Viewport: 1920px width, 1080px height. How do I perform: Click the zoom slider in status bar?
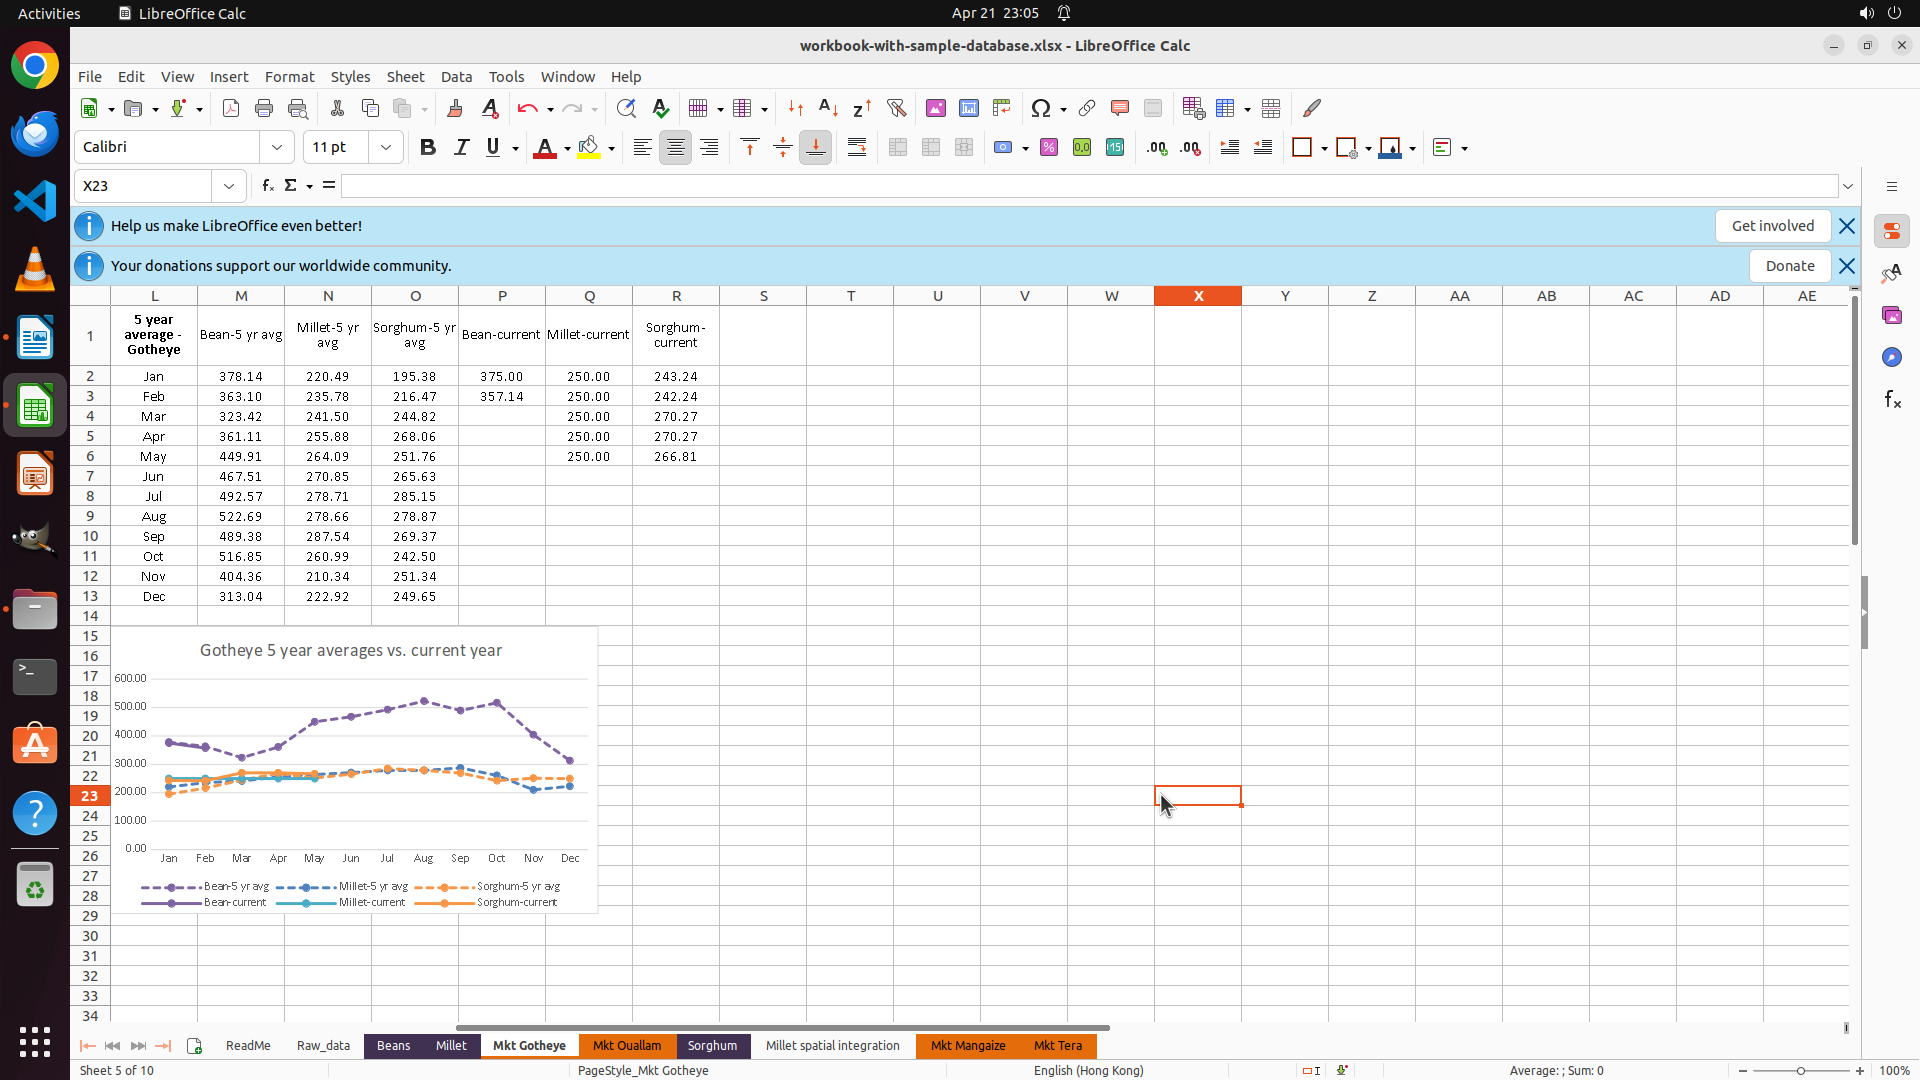click(x=1800, y=1071)
